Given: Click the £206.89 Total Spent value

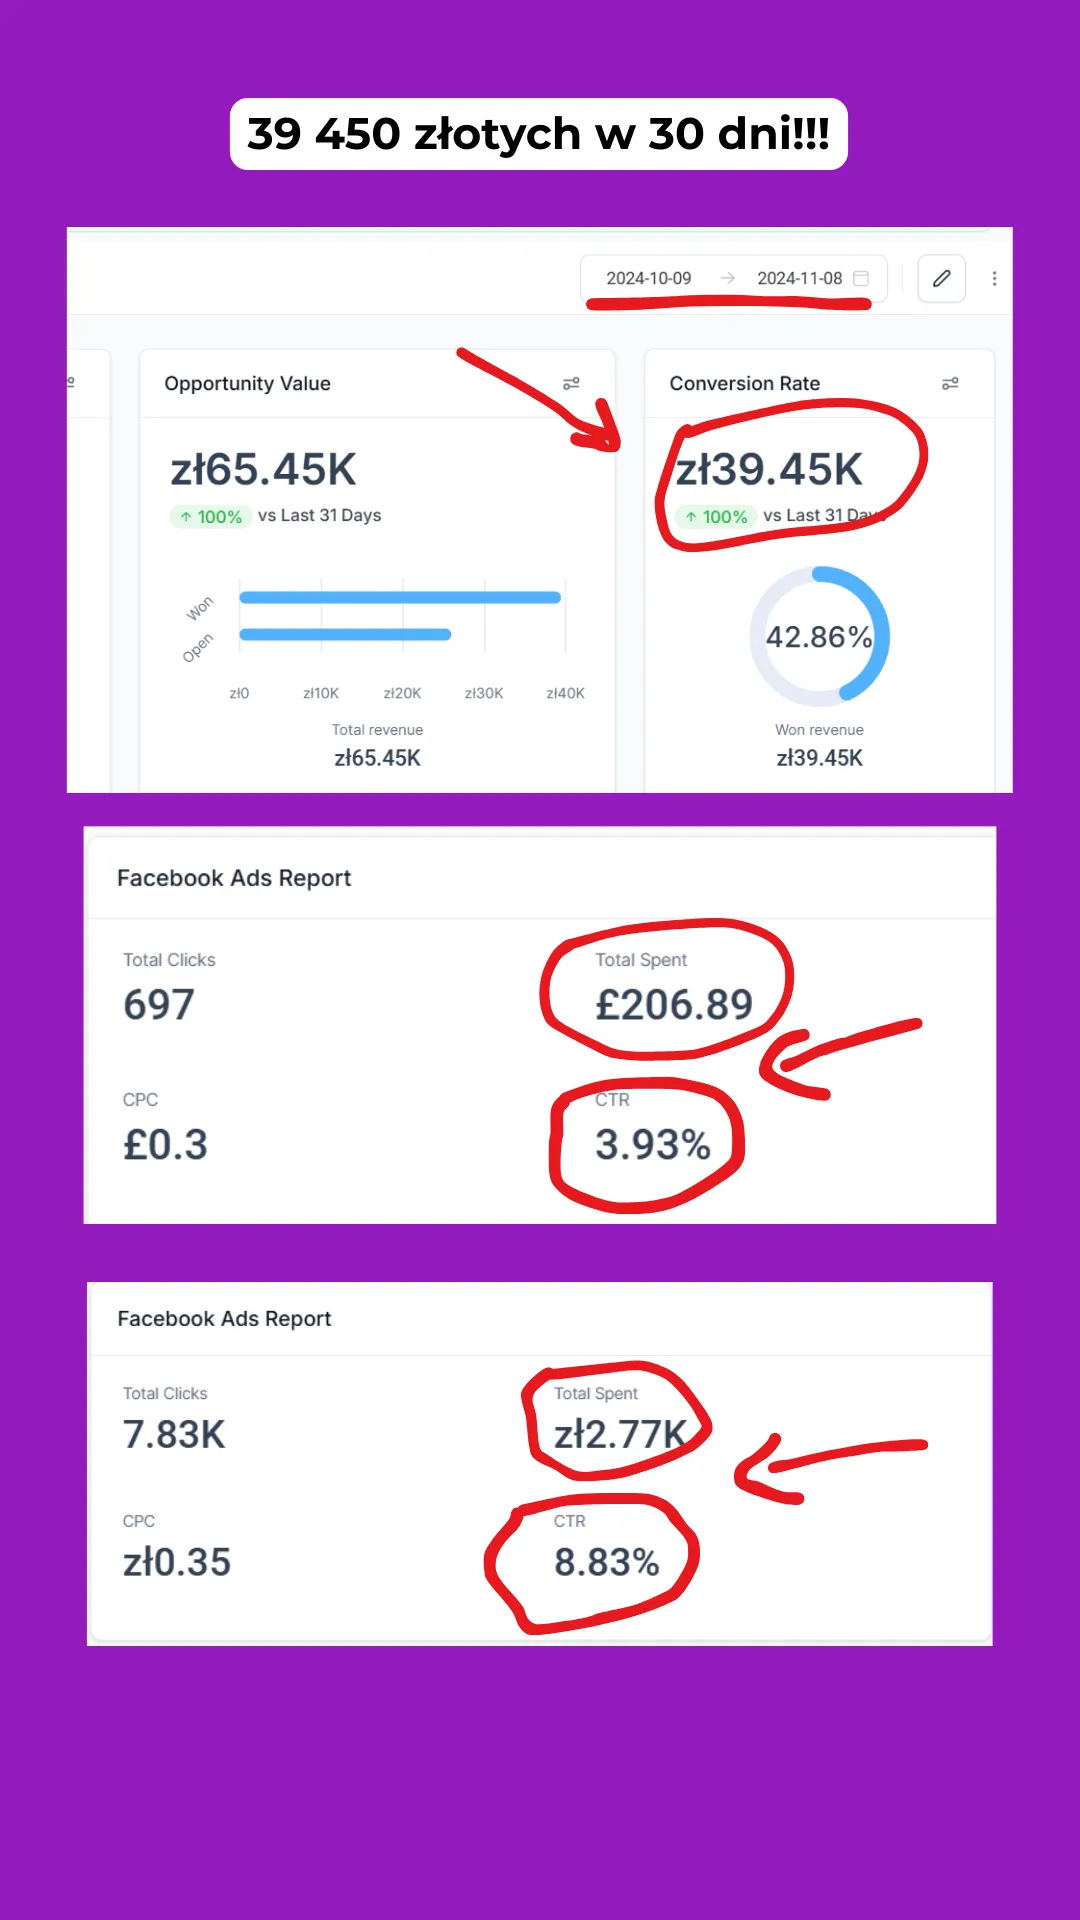Looking at the screenshot, I should [x=674, y=1005].
